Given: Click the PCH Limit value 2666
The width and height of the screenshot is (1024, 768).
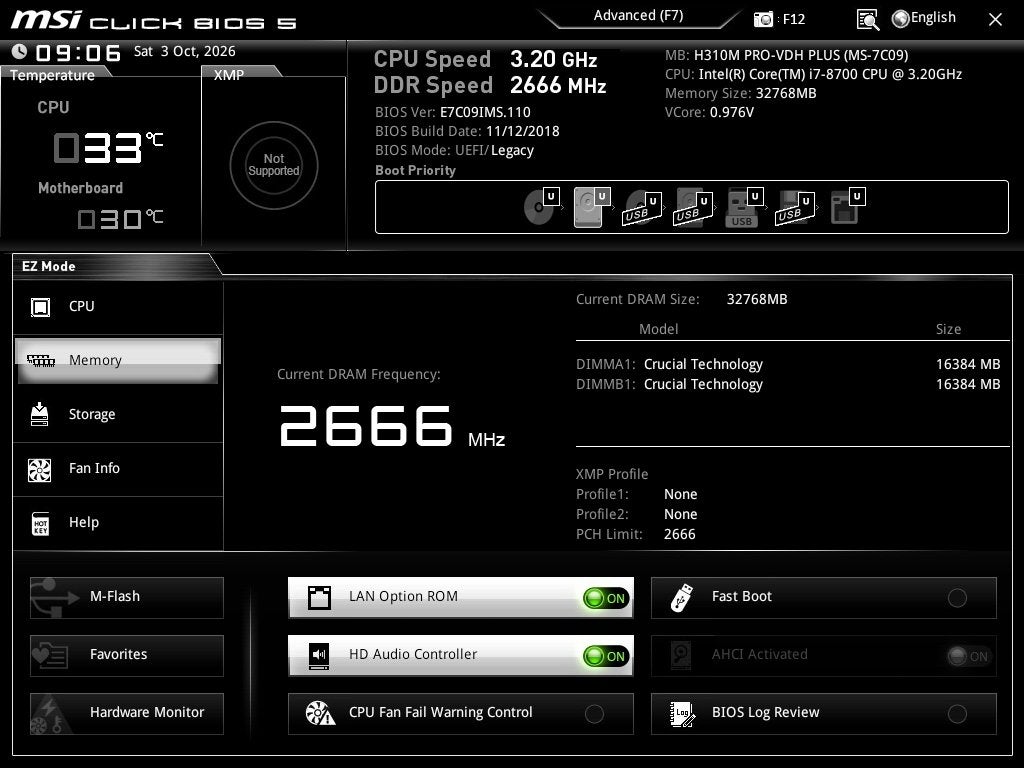Looking at the screenshot, I should pyautogui.click(x=680, y=534).
